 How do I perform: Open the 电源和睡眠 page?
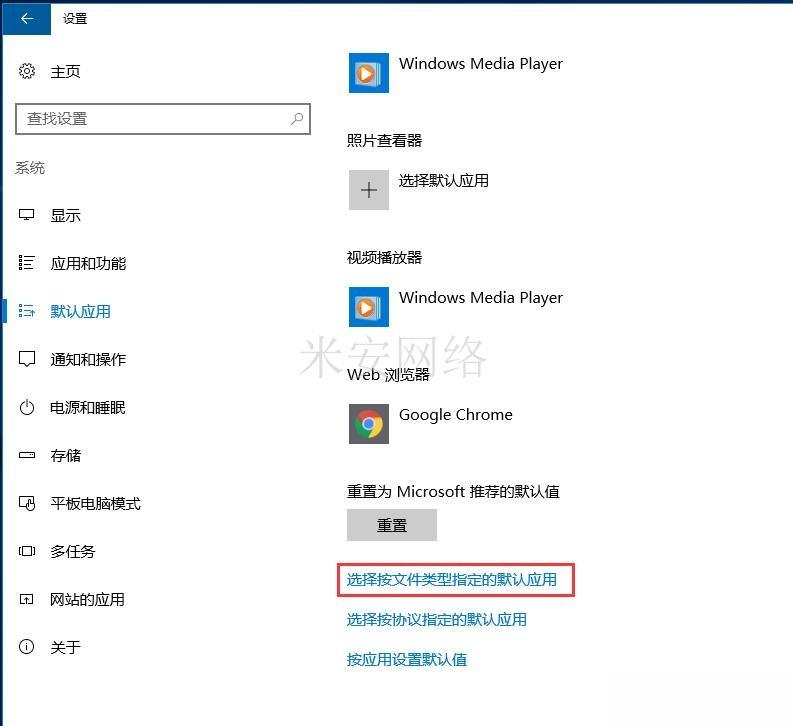point(87,407)
